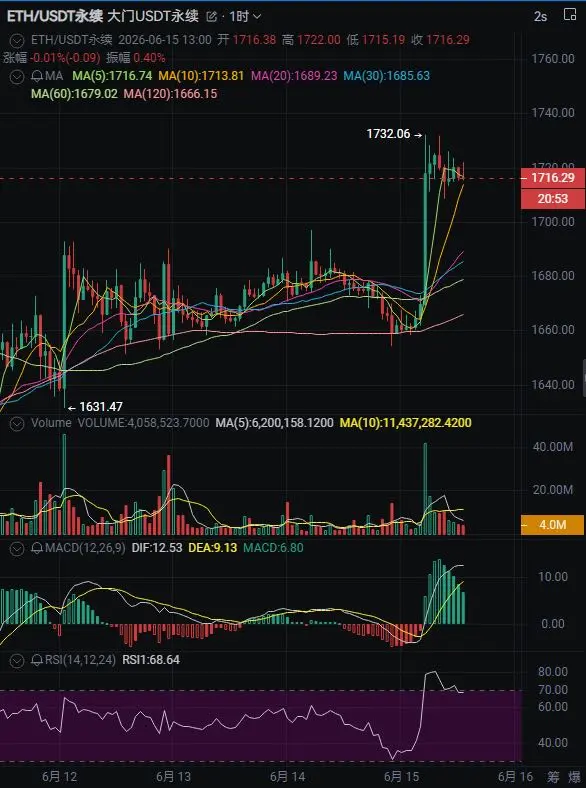Collapse the MACD(12,26,9) indicator panel

point(17,548)
